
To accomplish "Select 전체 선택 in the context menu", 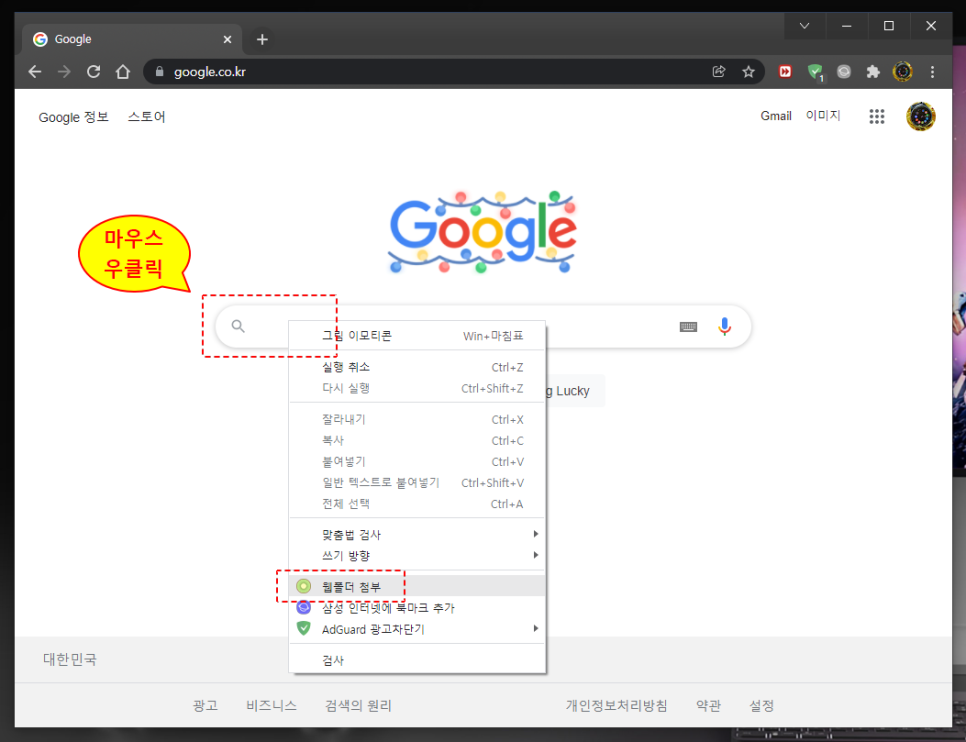I will pyautogui.click(x=417, y=504).
